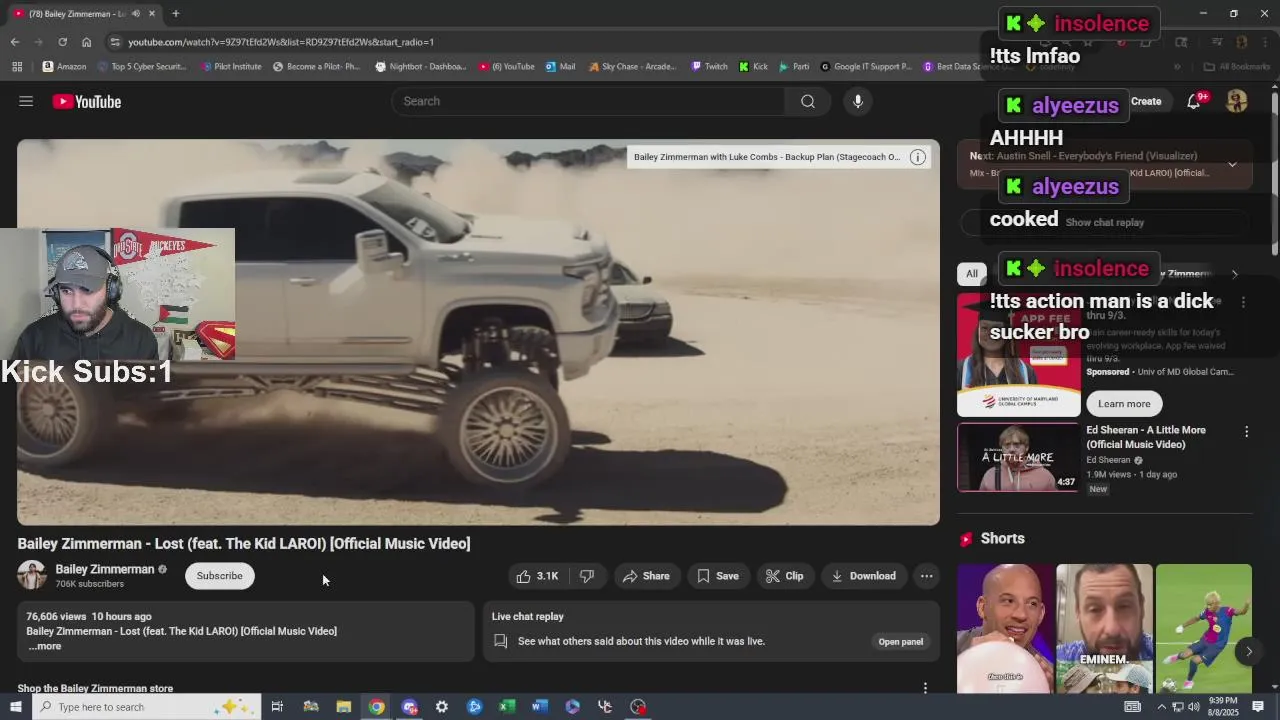Open the soccer player Shorts thumbnail
The width and height of the screenshot is (1280, 720).
1203,628
